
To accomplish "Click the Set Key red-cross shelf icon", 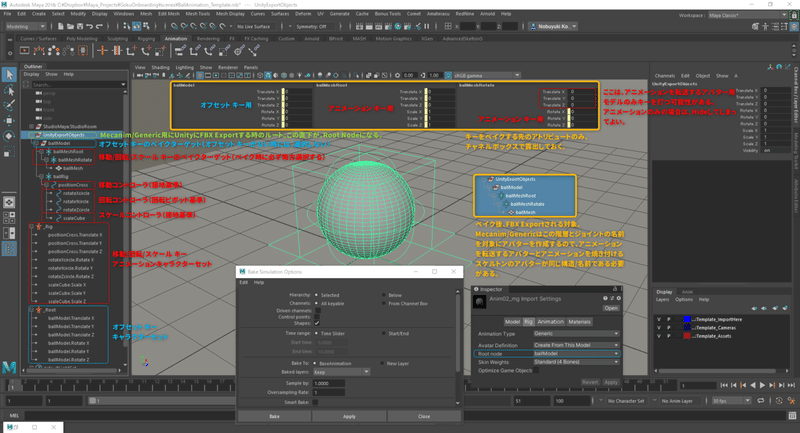I will click(102, 50).
